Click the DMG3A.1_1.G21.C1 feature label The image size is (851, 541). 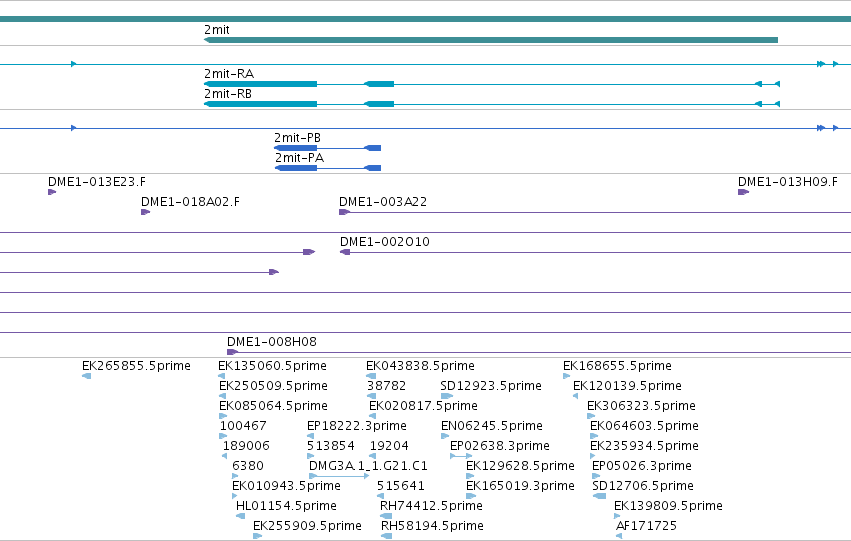tap(368, 466)
